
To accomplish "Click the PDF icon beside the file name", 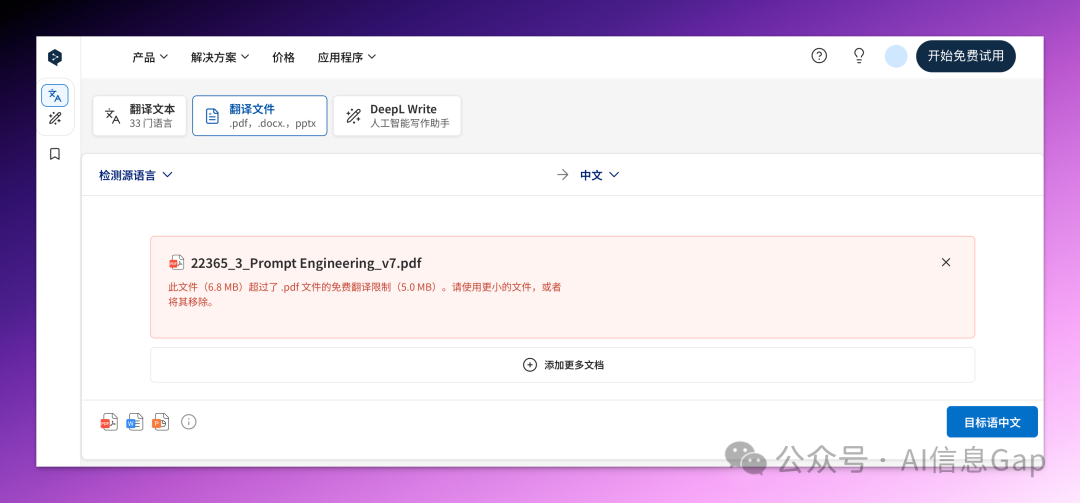I will coord(177,263).
